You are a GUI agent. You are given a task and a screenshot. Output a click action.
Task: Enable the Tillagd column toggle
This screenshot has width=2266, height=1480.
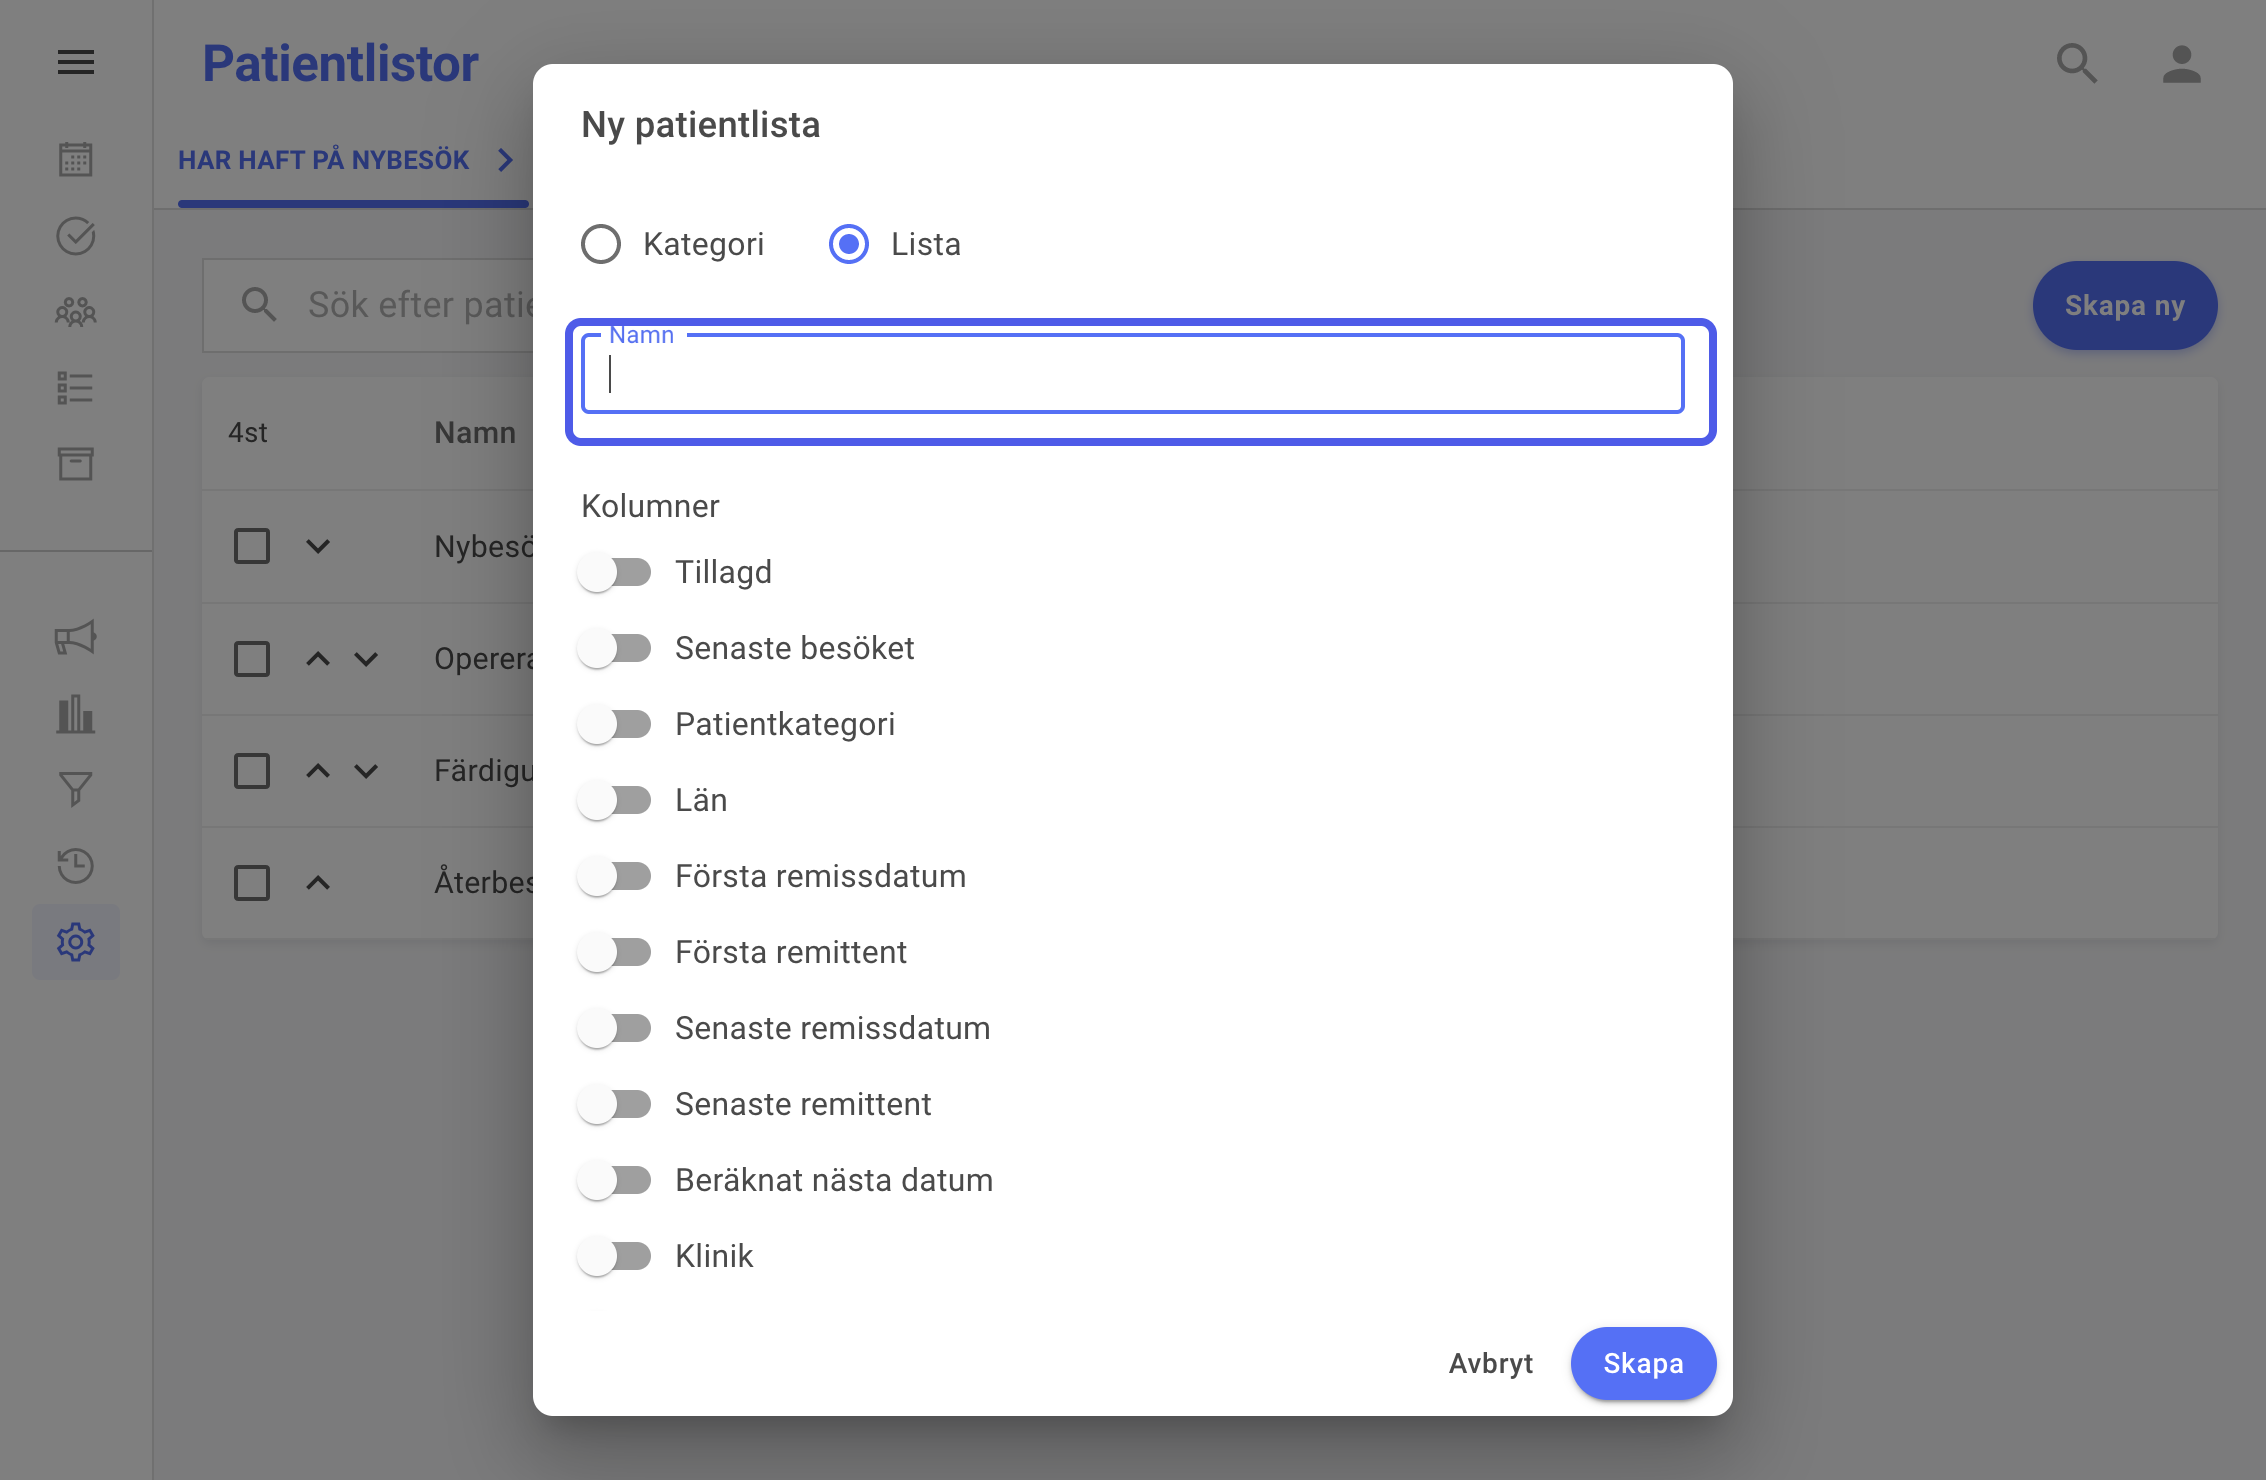tap(615, 572)
